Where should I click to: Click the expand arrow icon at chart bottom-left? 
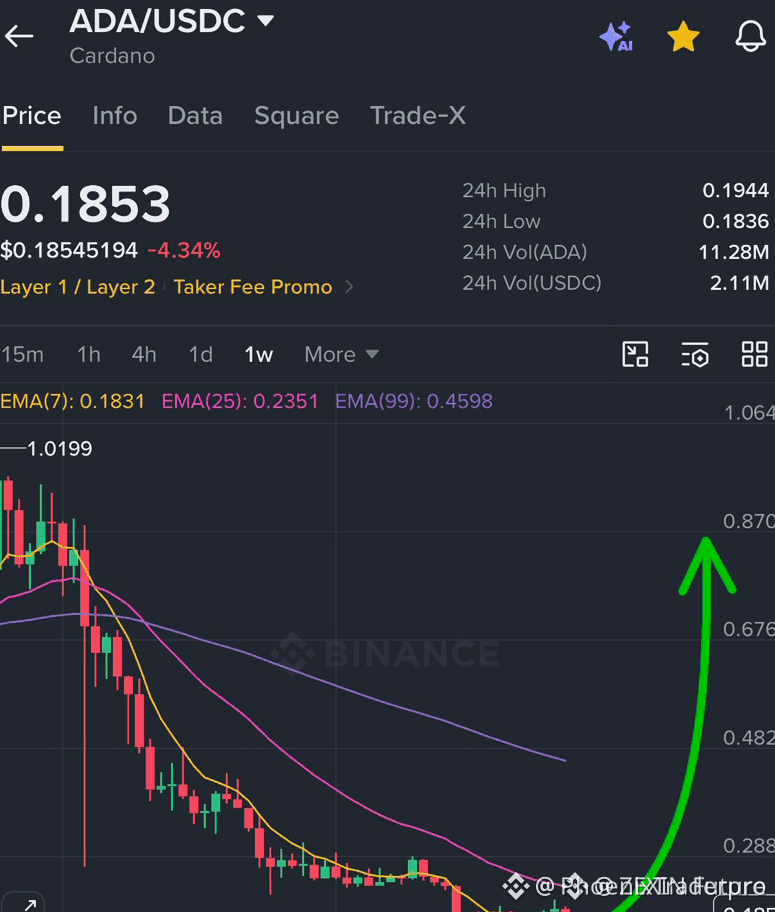coord(22,902)
